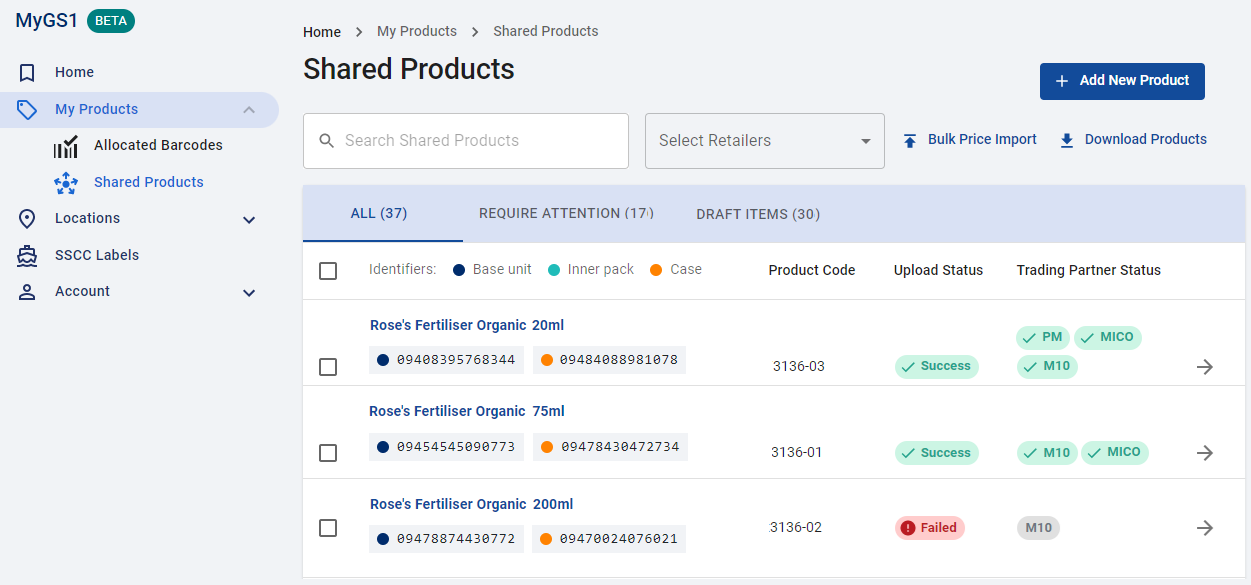This screenshot has height=585, width=1251.
Task: Click the Success badge for product 3136-03
Action: pyautogui.click(x=937, y=367)
